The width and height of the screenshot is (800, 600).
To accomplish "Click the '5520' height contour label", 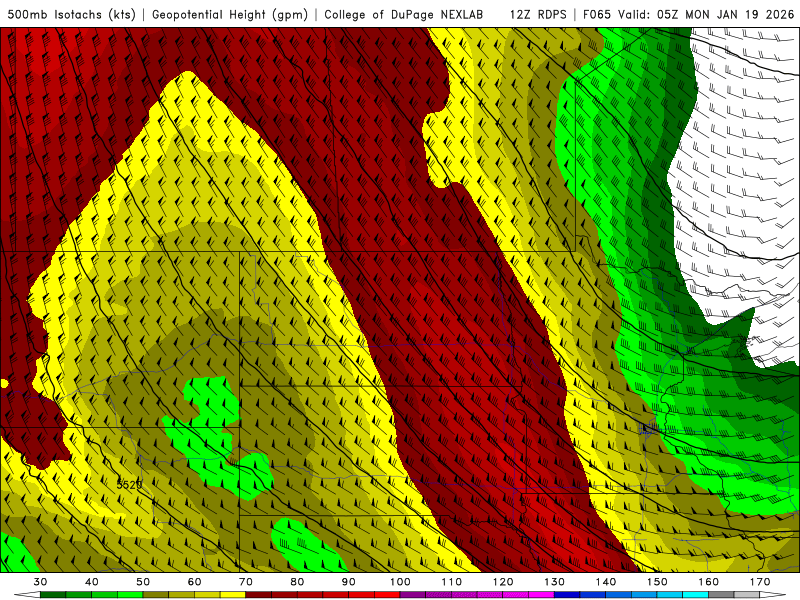I will pos(129,484).
